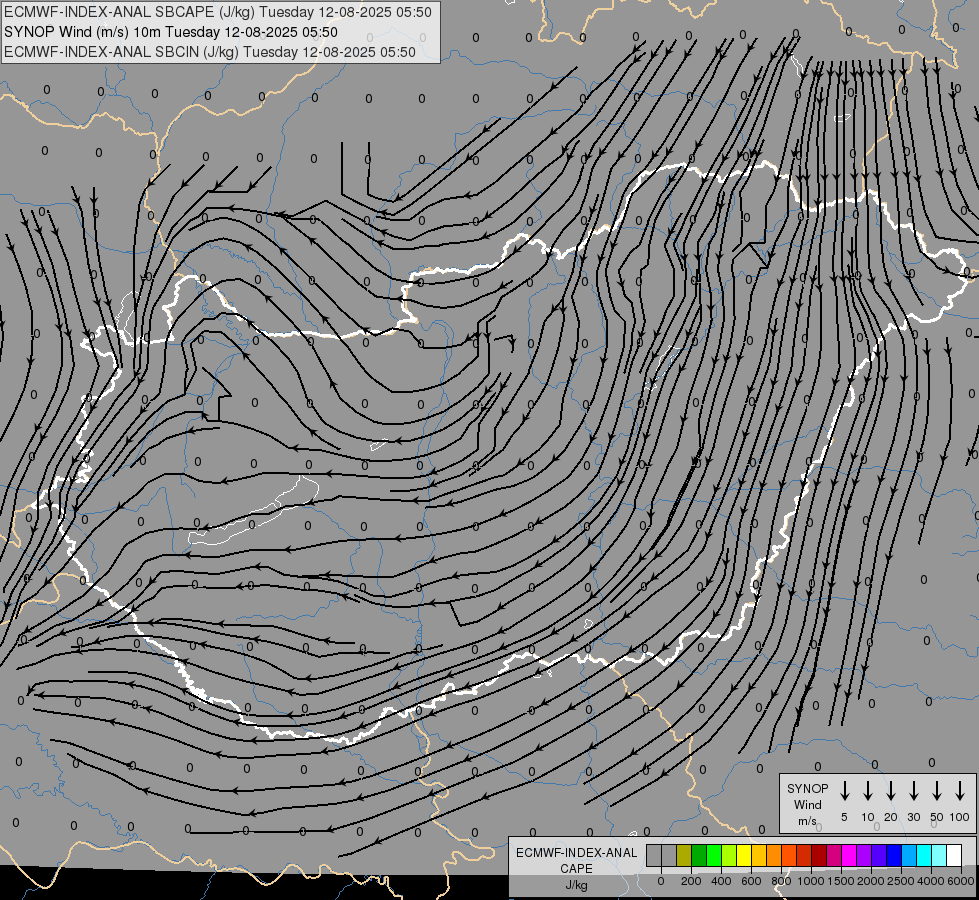Image resolution: width=979 pixels, height=900 pixels.
Task: Click the wind legend arrow for 30 m/s
Action: tap(914, 790)
